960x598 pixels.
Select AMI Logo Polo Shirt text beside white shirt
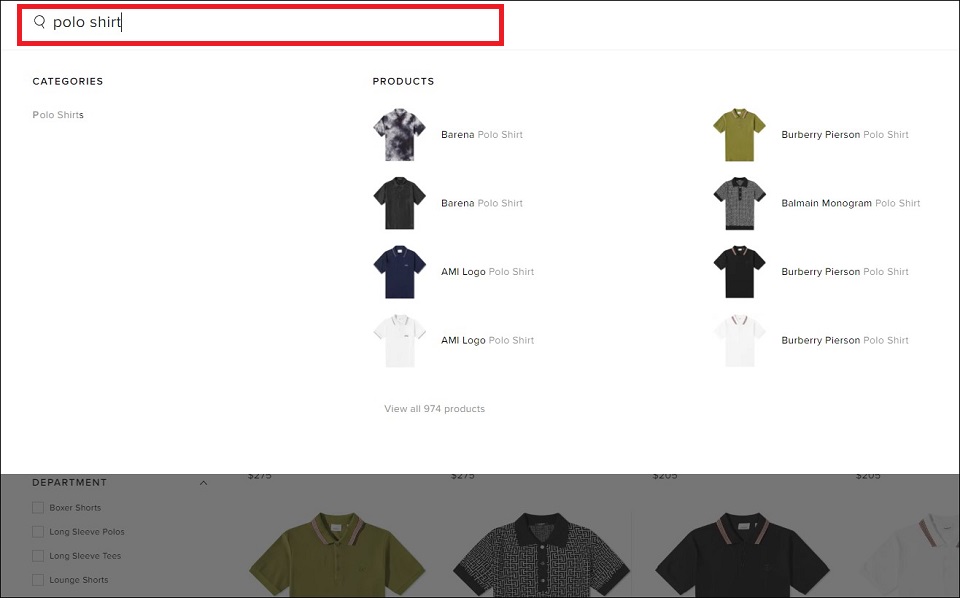(487, 340)
